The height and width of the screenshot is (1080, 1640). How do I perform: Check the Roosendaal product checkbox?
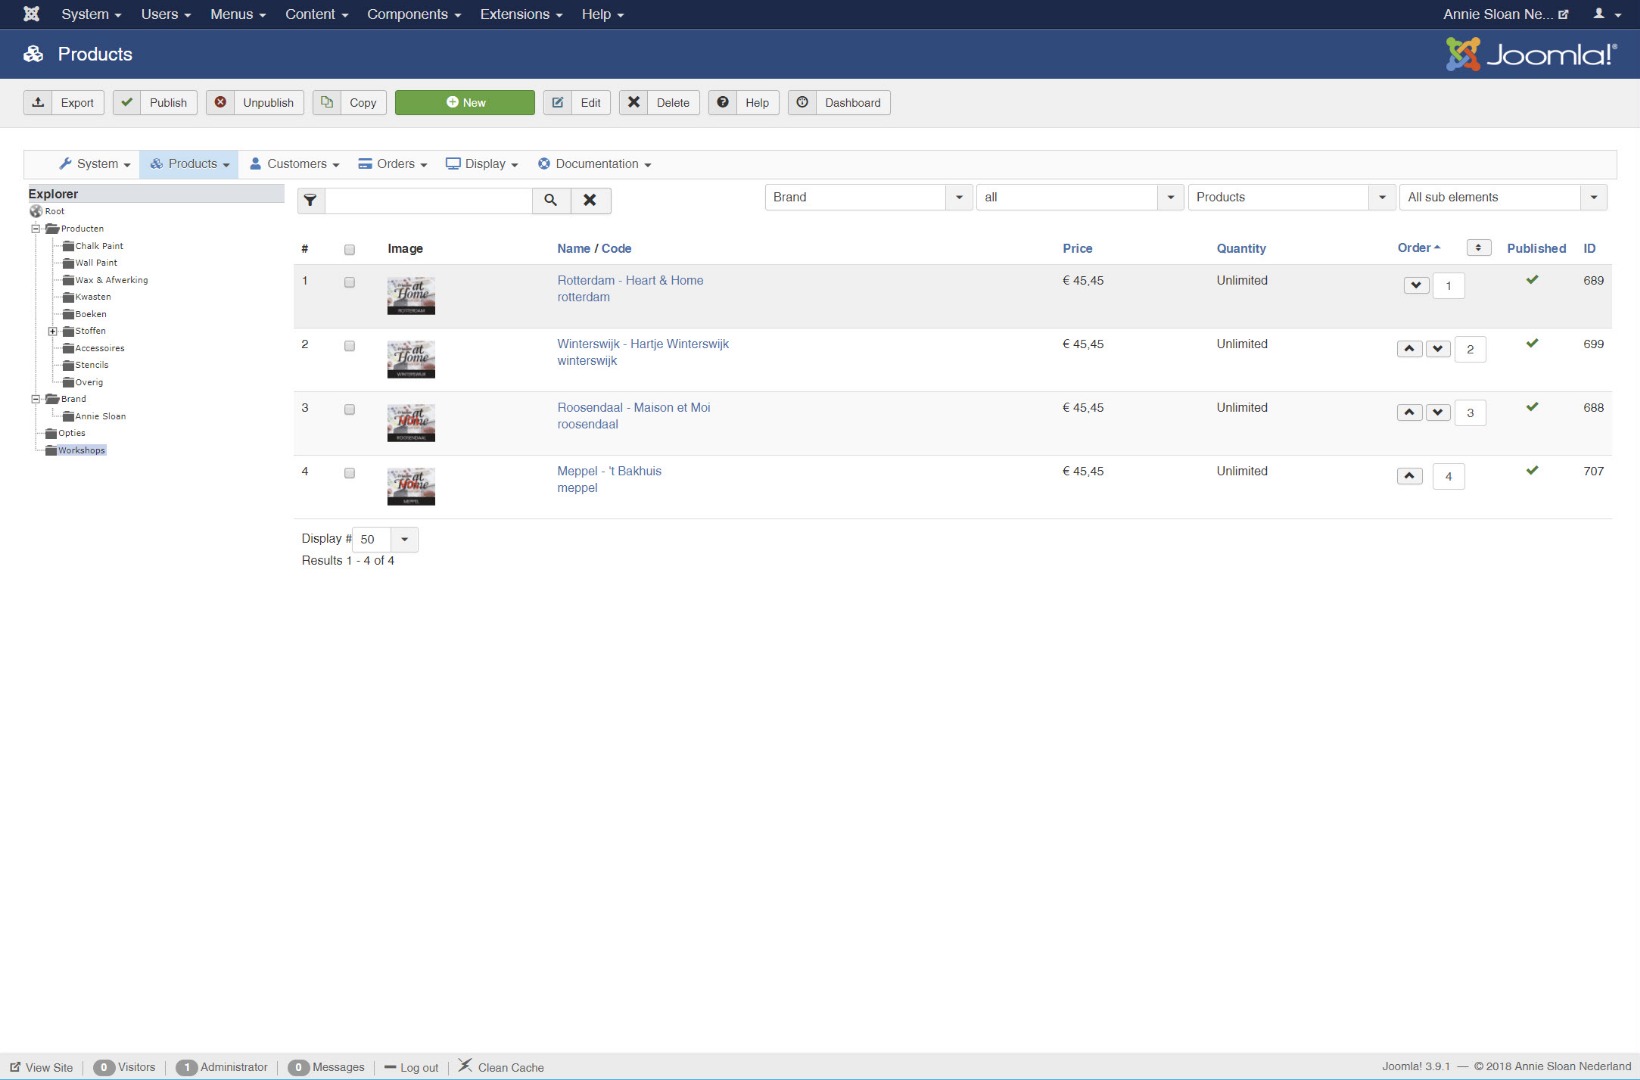click(349, 409)
